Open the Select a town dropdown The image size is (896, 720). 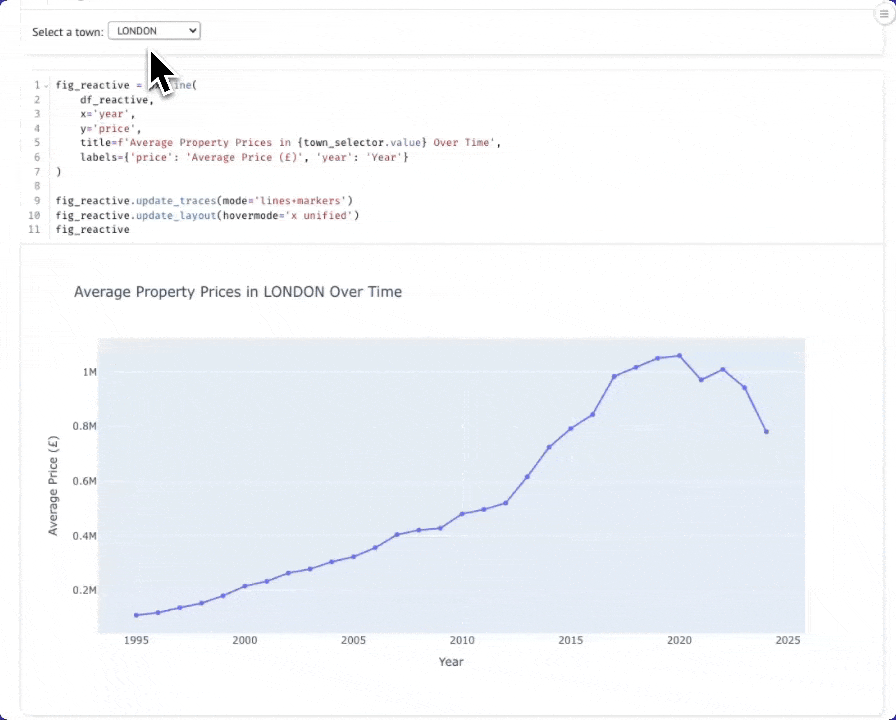coord(154,31)
